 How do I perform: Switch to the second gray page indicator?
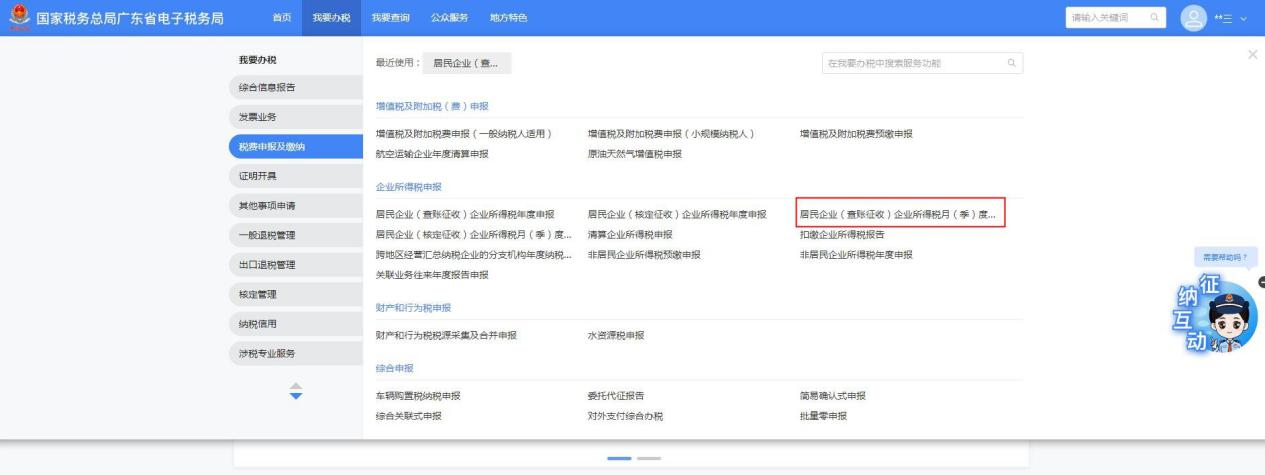click(x=649, y=458)
